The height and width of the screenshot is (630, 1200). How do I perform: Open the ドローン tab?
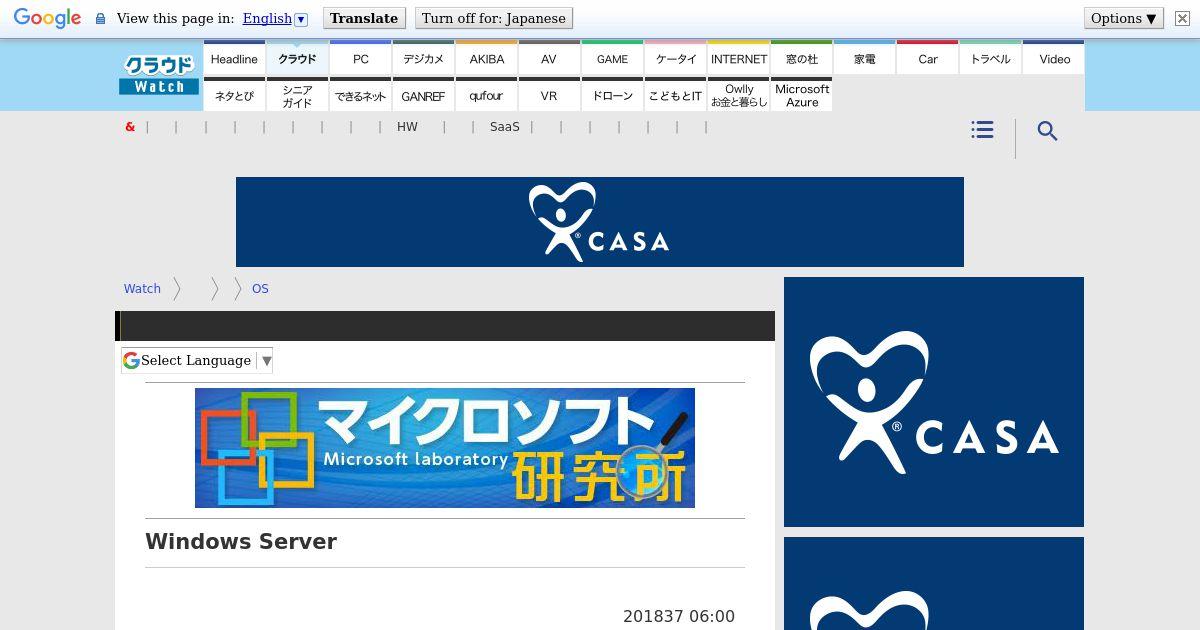click(612, 95)
